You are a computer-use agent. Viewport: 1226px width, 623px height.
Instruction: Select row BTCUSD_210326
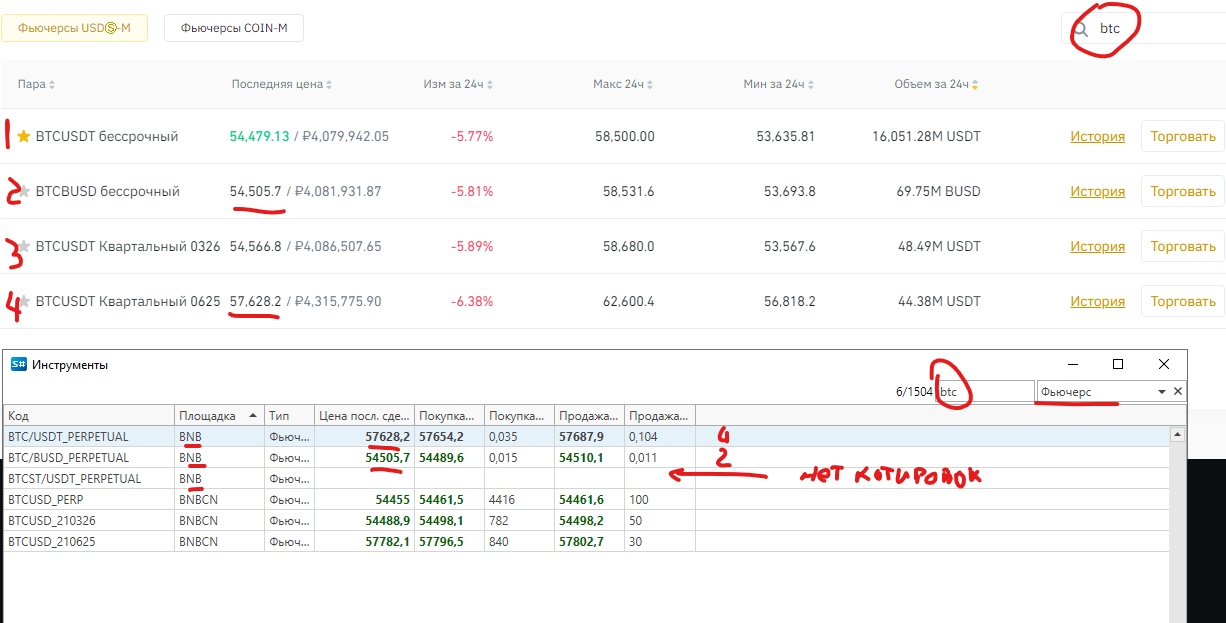[586, 521]
